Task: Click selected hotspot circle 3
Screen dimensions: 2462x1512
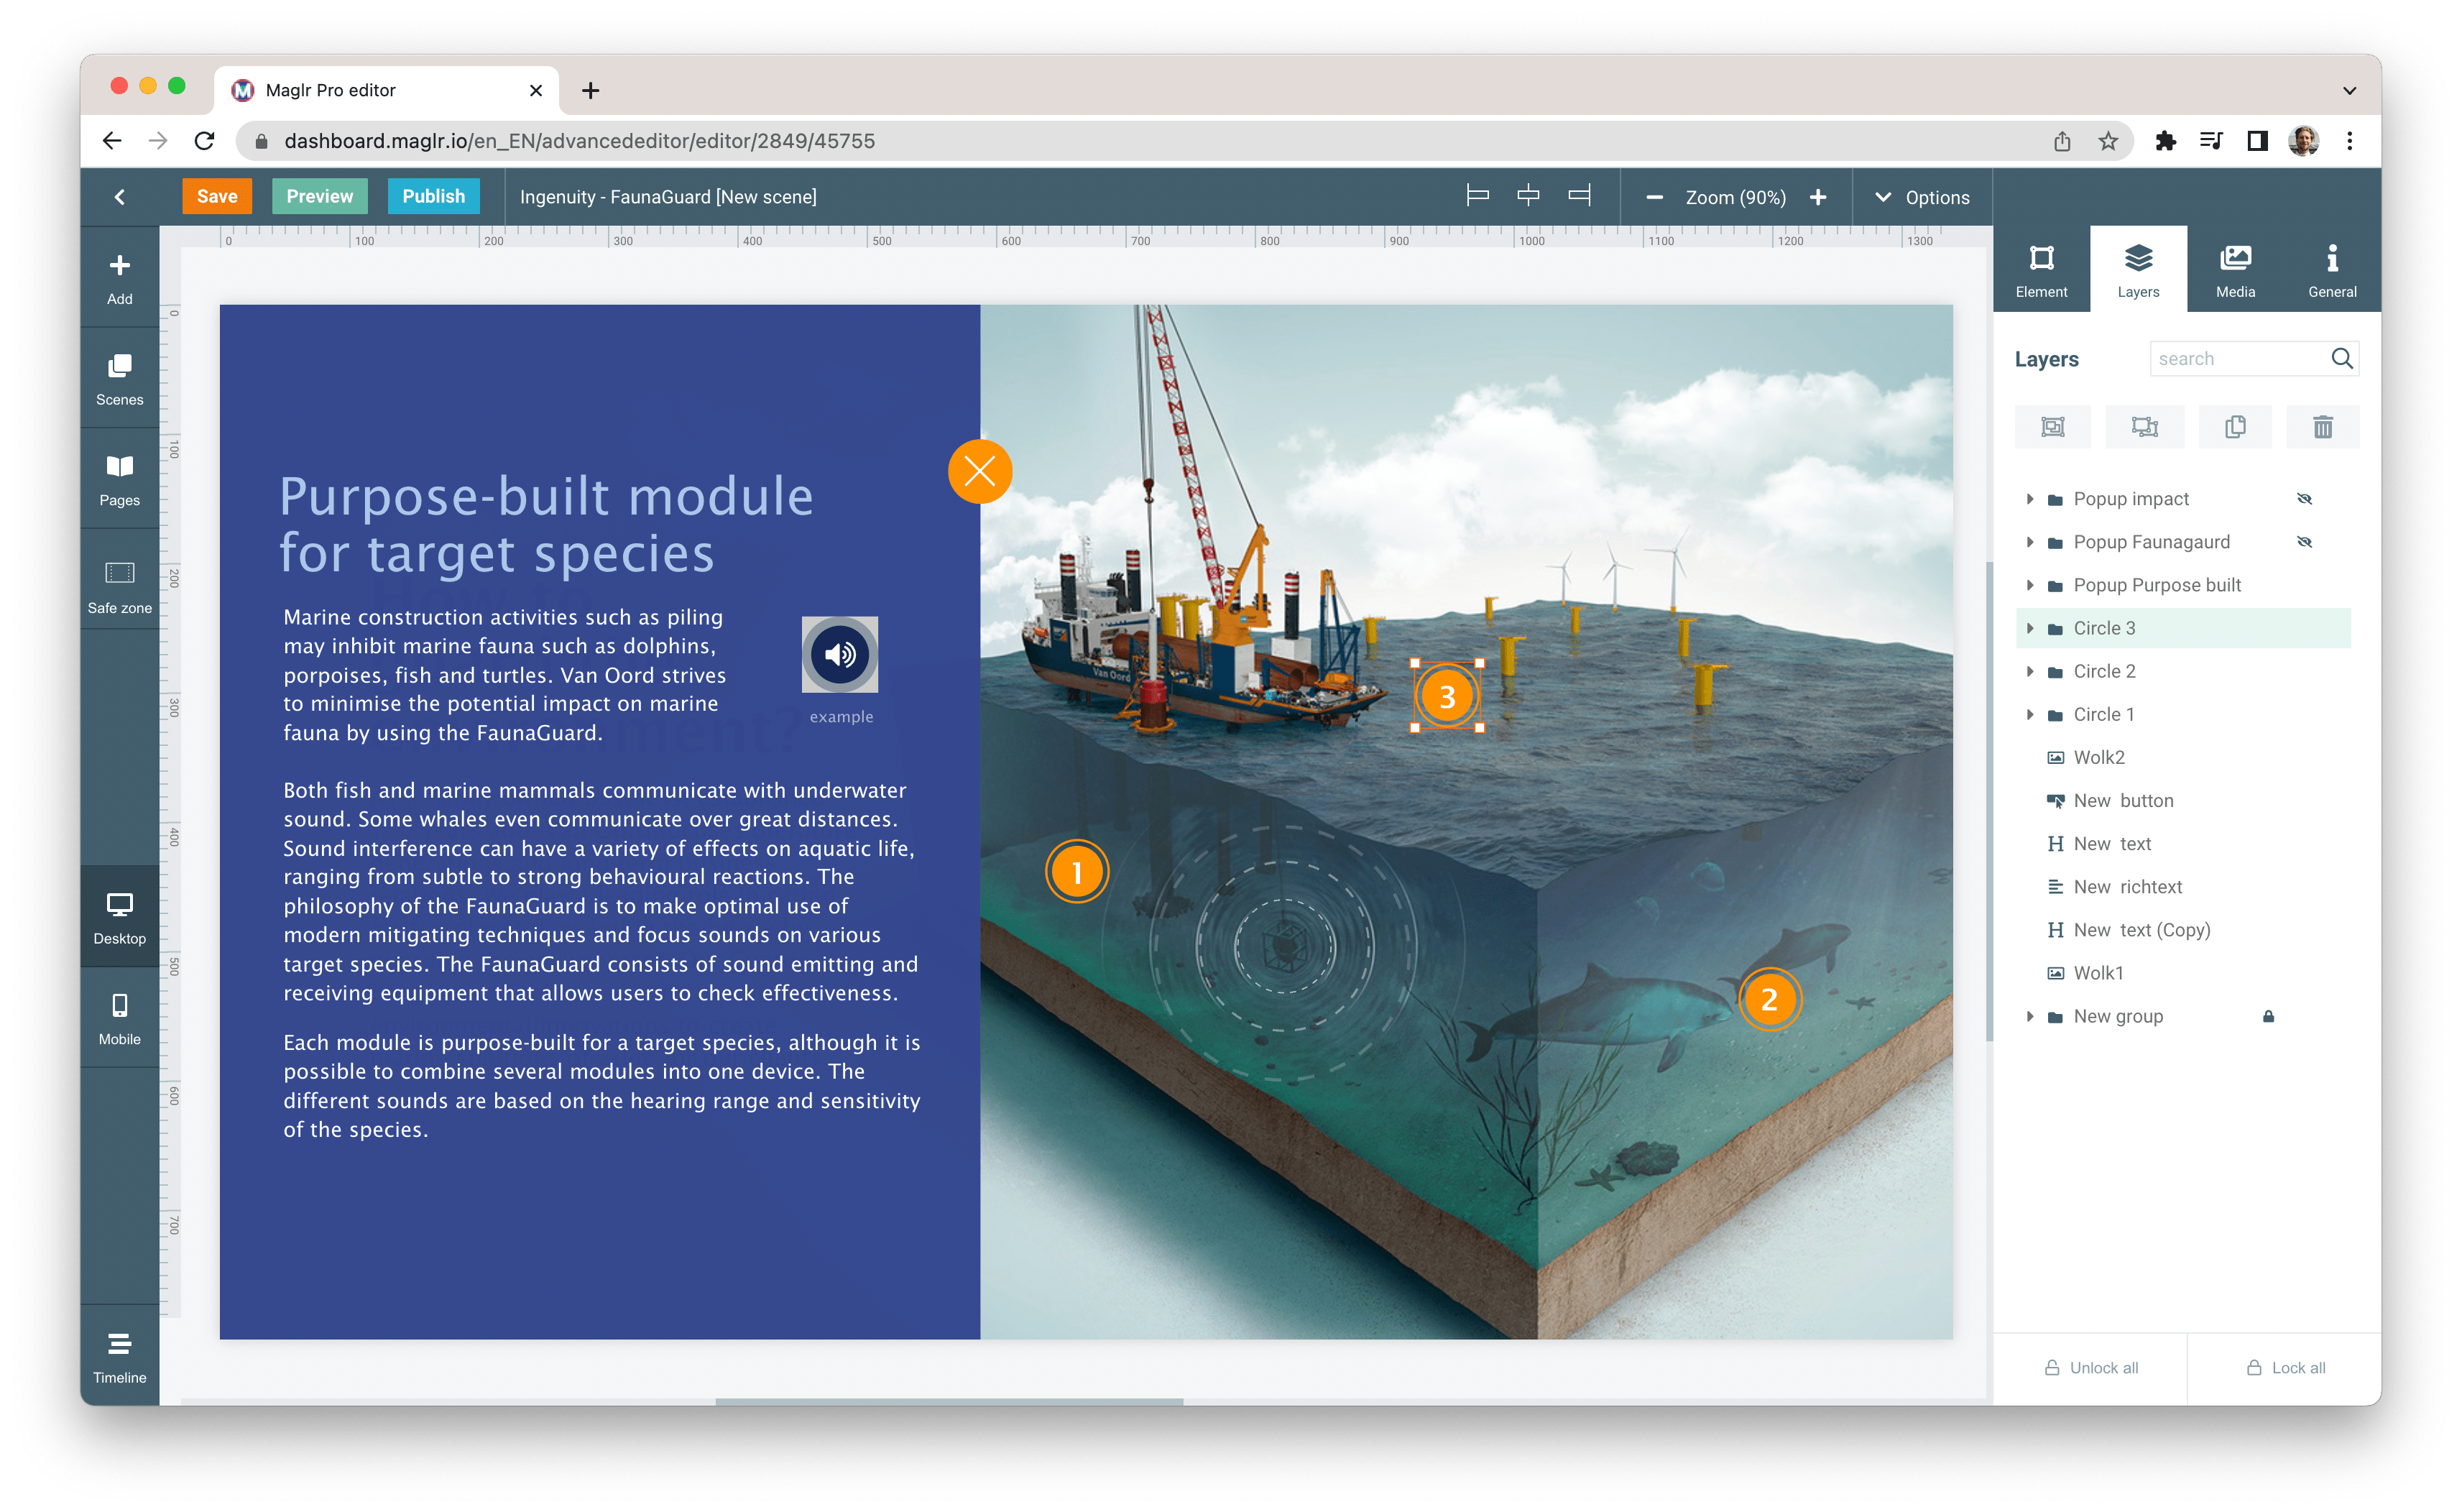Action: pyautogui.click(x=1446, y=695)
